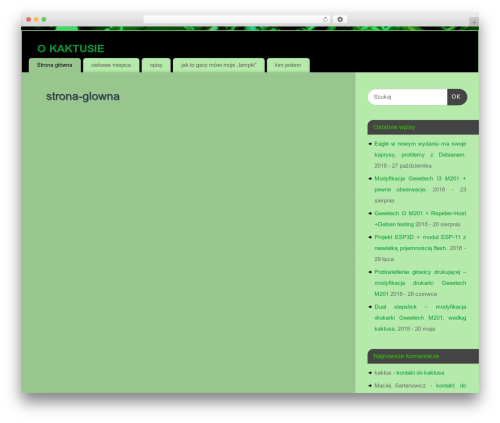
Task: Select the Strona główna tab
Action: point(55,65)
